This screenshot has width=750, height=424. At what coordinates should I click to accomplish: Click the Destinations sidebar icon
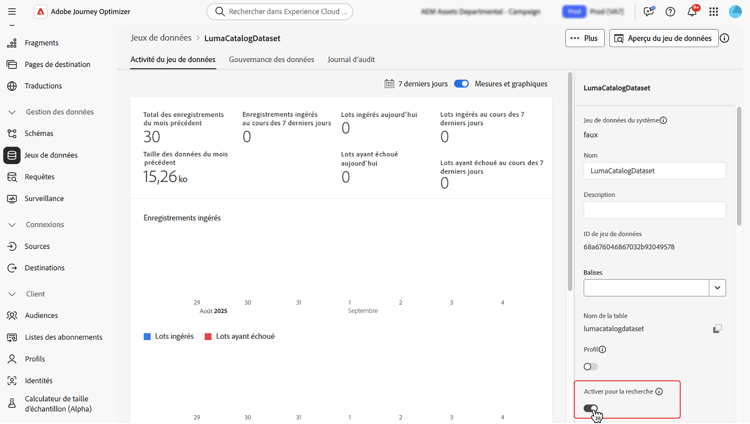12,268
